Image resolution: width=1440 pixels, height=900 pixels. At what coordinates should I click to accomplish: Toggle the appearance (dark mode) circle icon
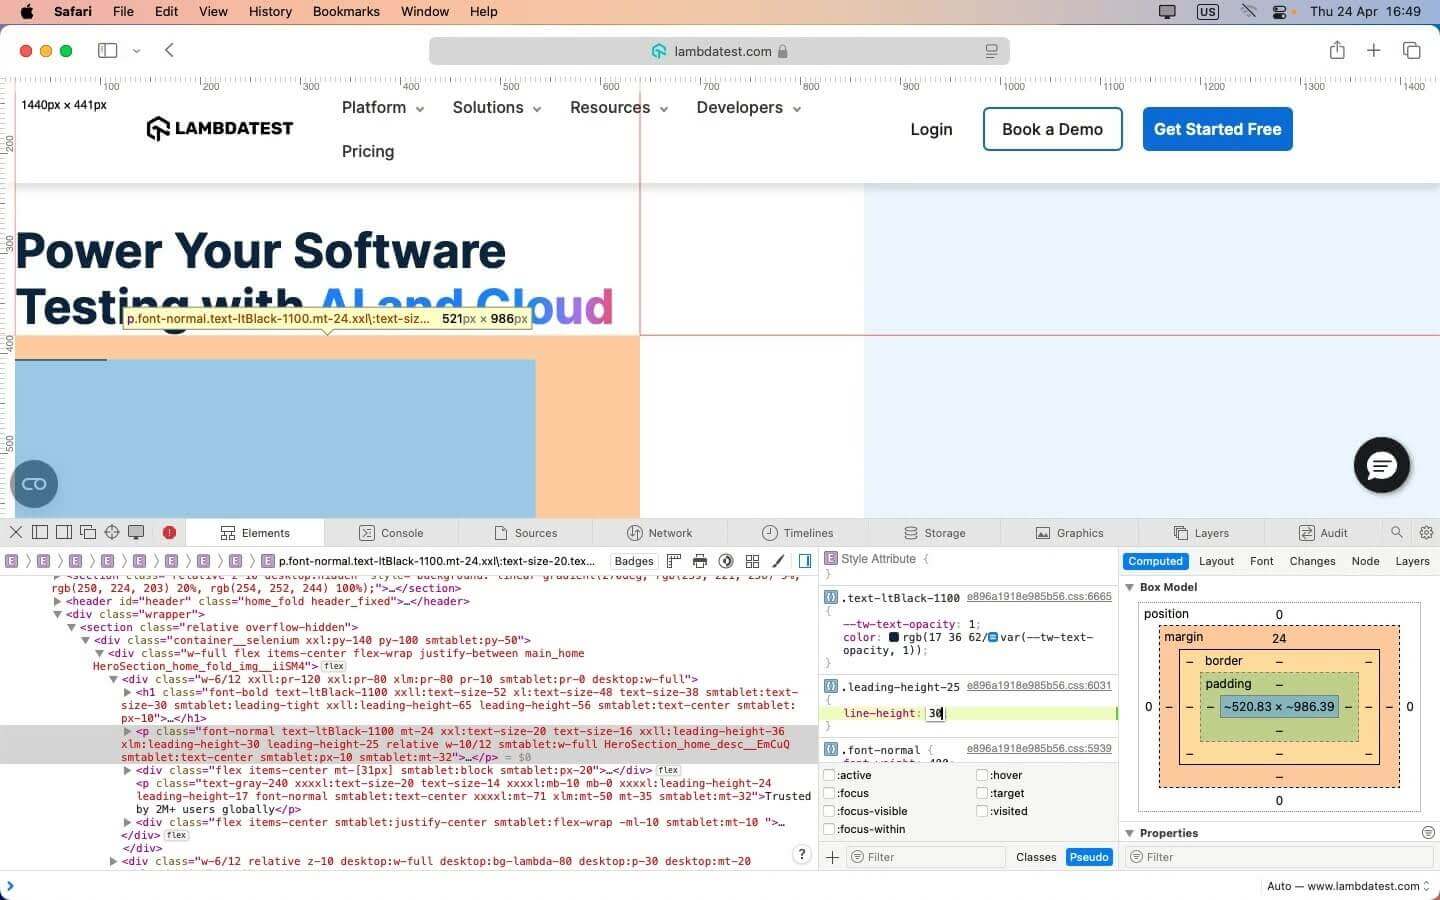(x=726, y=561)
